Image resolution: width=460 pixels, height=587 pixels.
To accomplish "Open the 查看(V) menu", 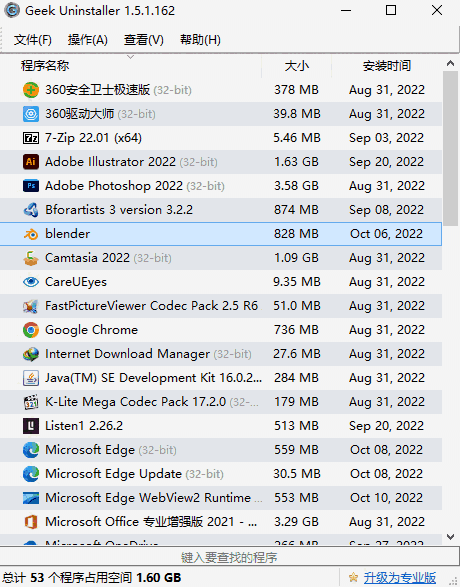I will (144, 40).
